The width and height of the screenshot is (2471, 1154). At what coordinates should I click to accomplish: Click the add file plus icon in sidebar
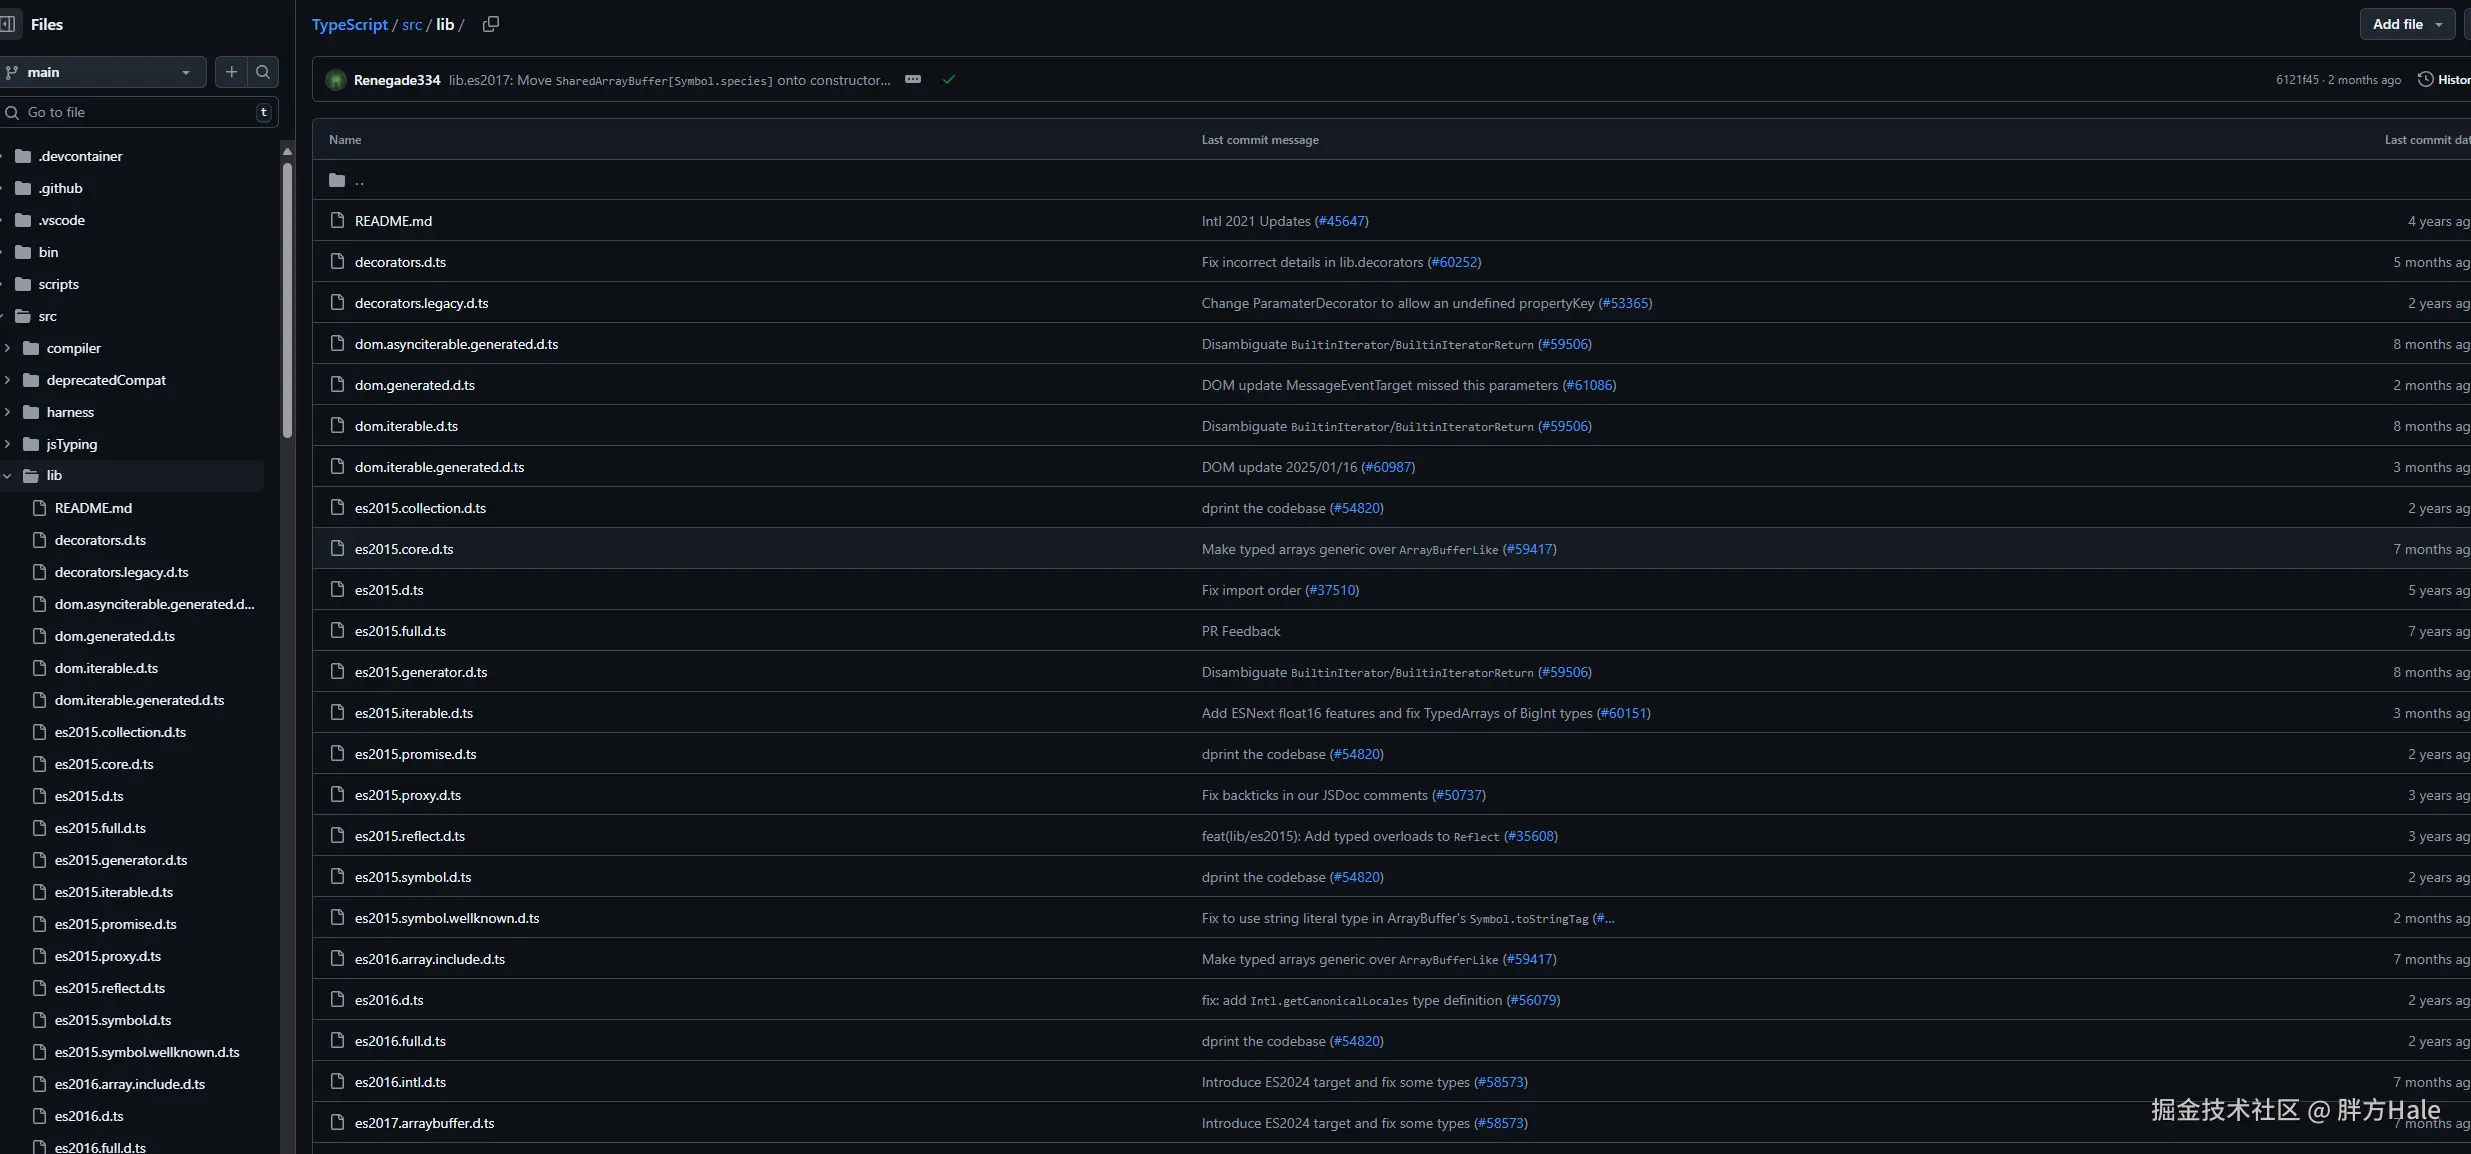point(231,72)
